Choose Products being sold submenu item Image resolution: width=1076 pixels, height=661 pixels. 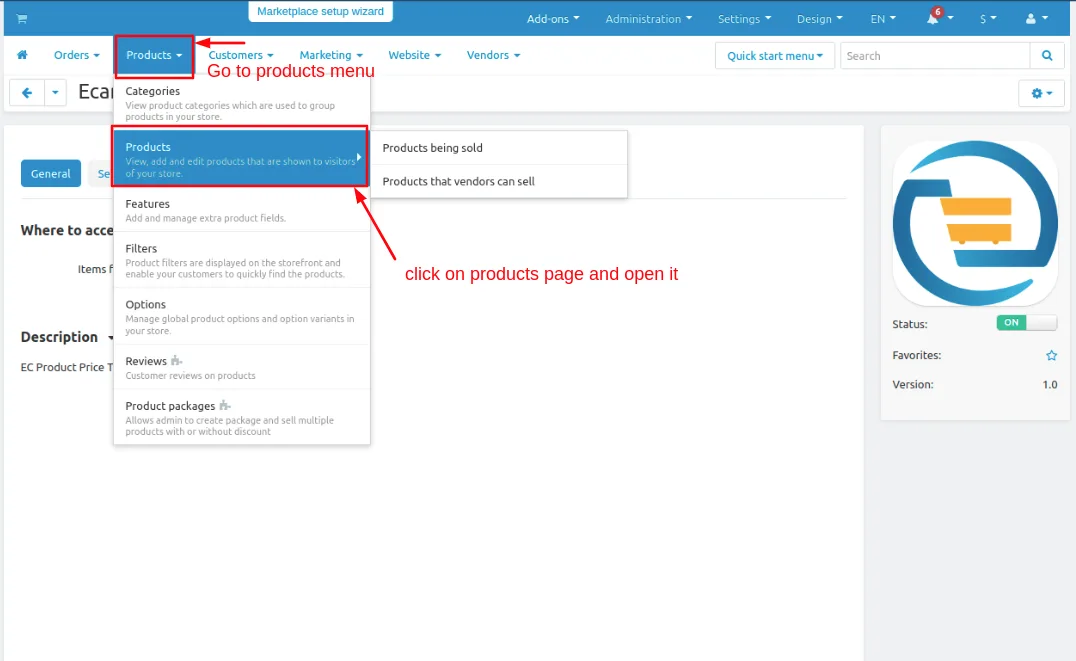tap(499, 148)
